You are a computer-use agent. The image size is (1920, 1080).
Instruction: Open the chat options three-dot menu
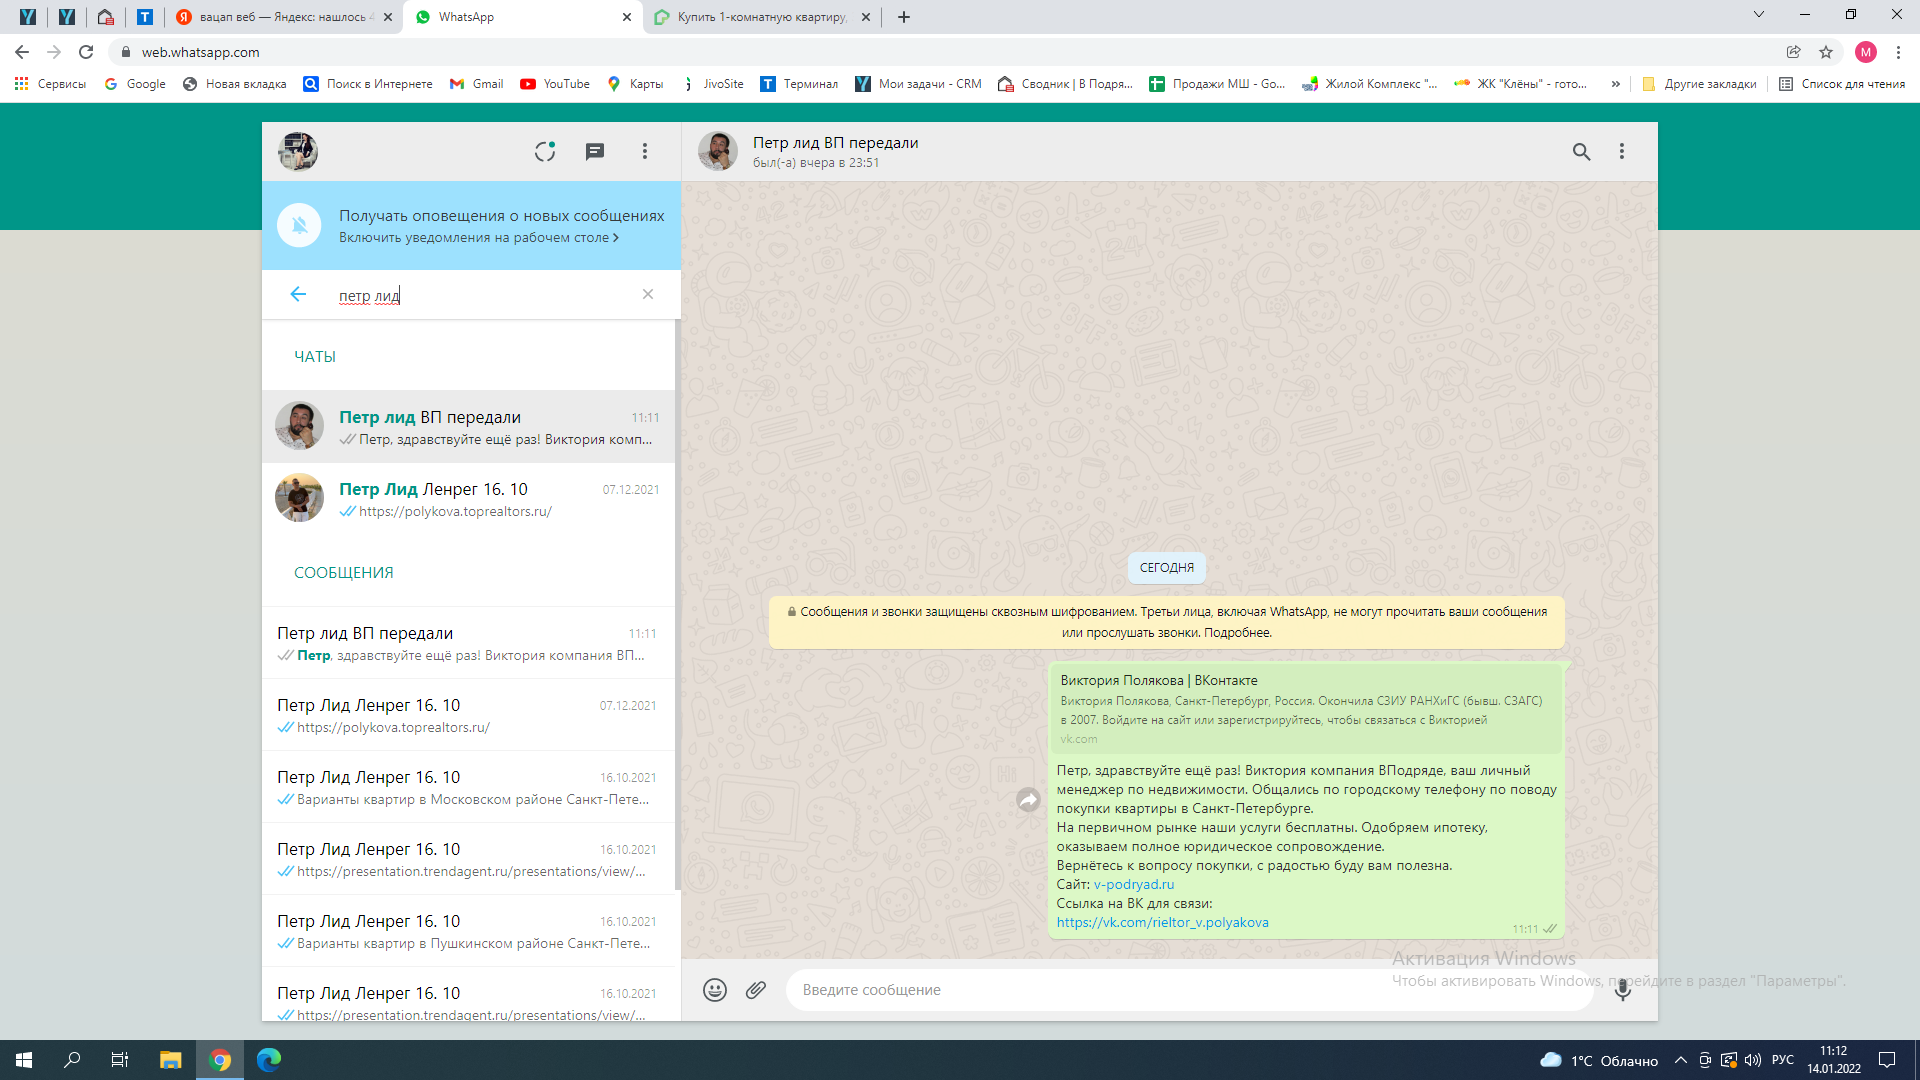click(1622, 151)
